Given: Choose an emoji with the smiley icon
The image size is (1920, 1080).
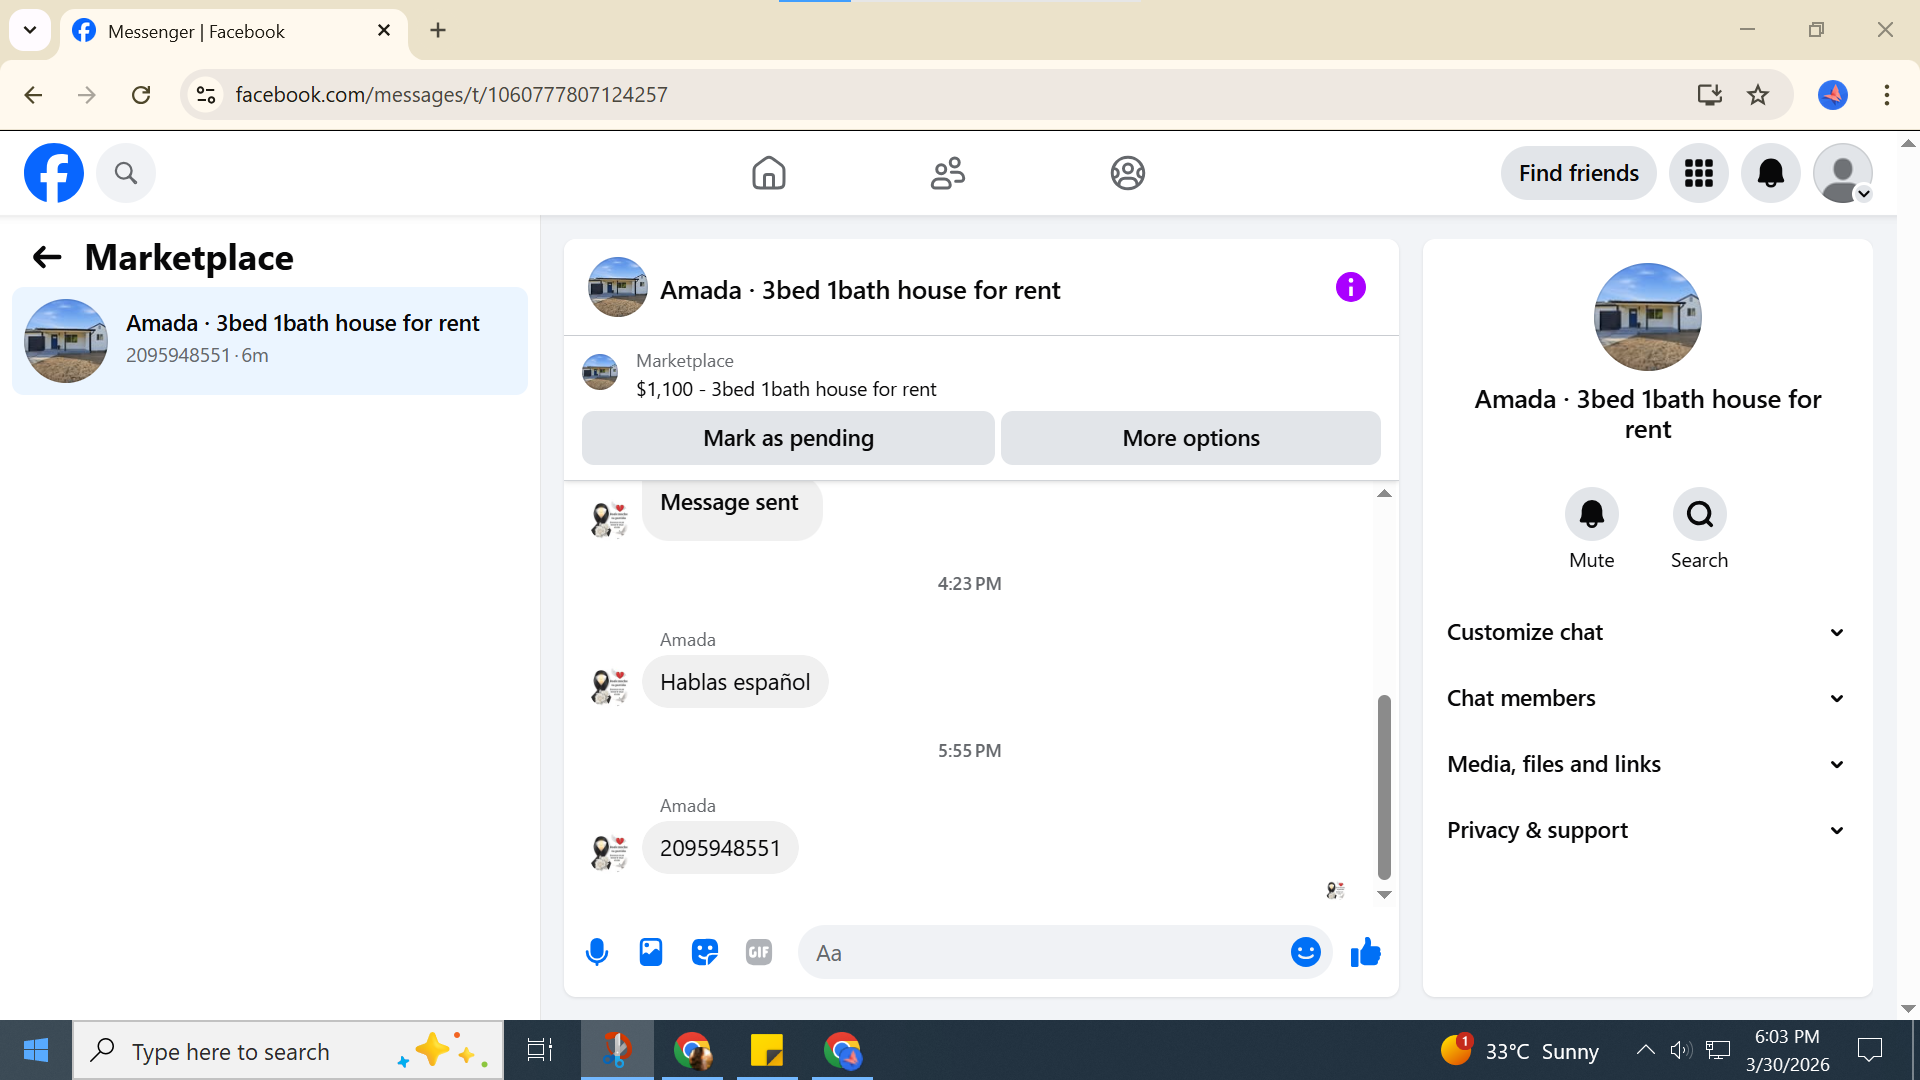Looking at the screenshot, I should 1305,952.
